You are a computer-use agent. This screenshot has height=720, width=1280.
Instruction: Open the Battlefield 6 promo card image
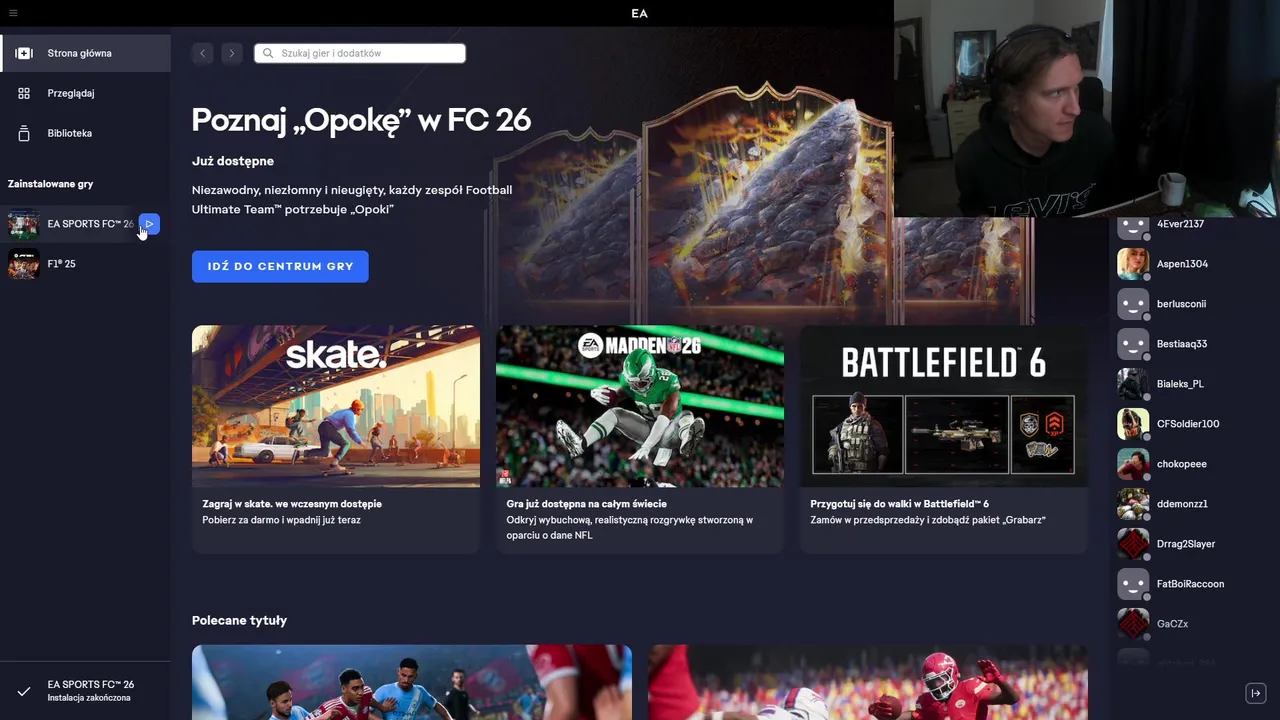[x=944, y=406]
